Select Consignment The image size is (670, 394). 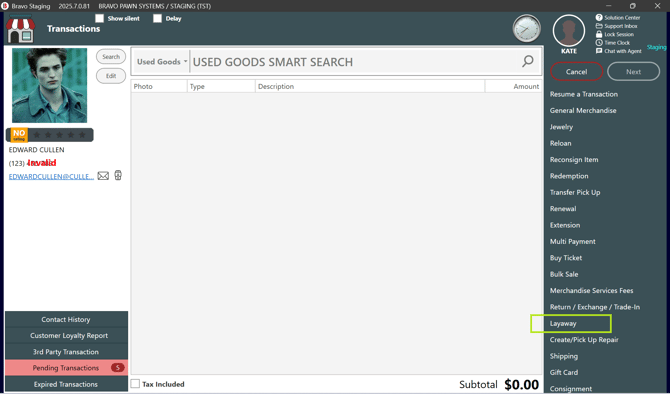pos(571,389)
